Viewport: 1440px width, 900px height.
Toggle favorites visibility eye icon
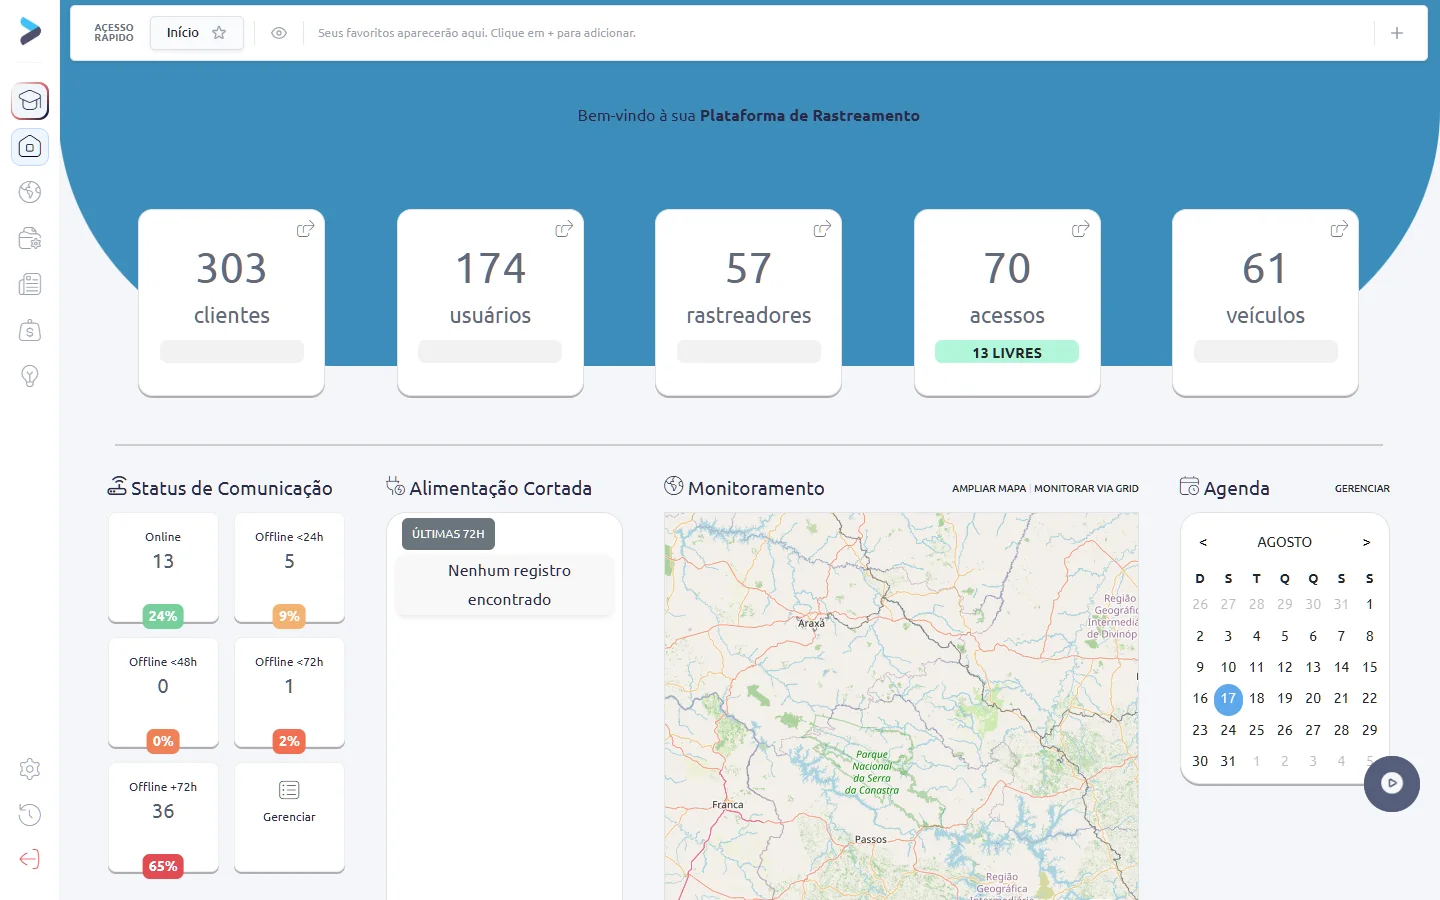(279, 33)
